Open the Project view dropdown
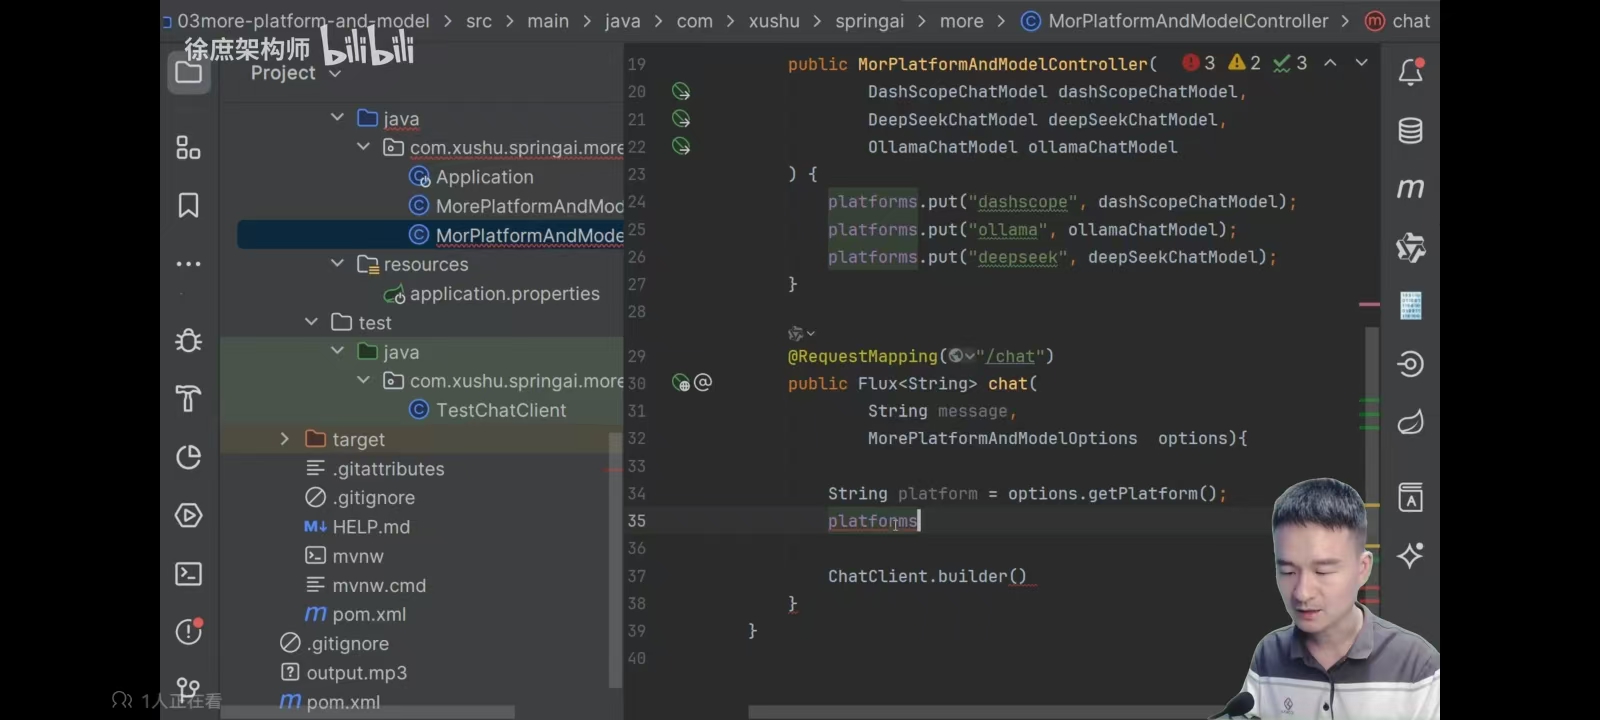This screenshot has height=720, width=1600. [295, 73]
